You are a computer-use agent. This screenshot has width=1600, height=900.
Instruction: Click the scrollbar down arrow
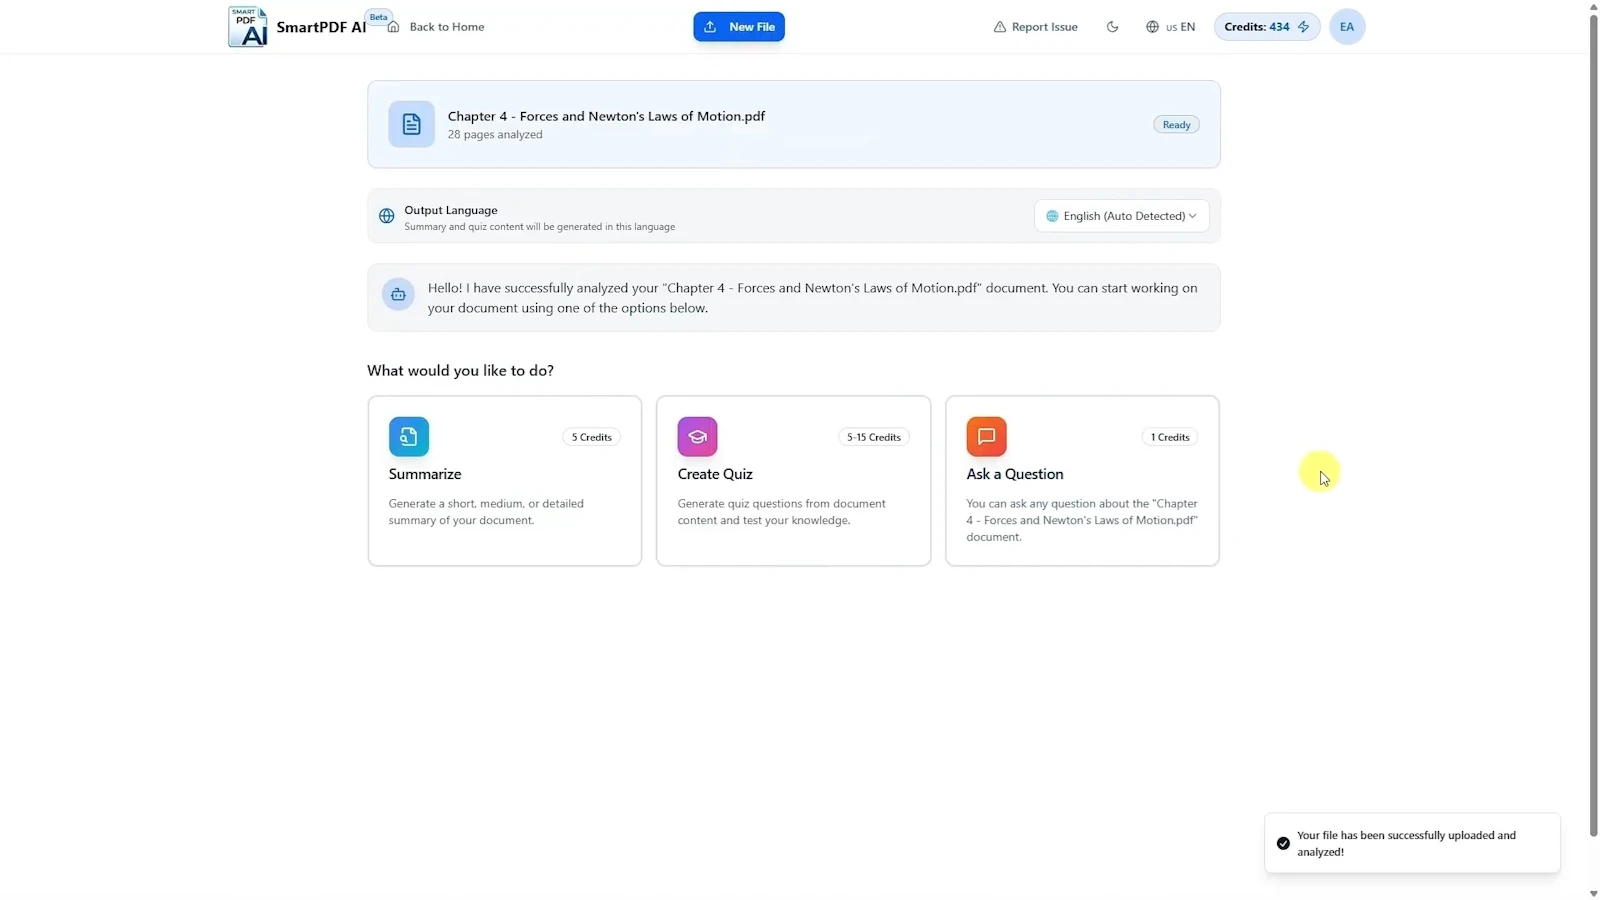click(1593, 893)
